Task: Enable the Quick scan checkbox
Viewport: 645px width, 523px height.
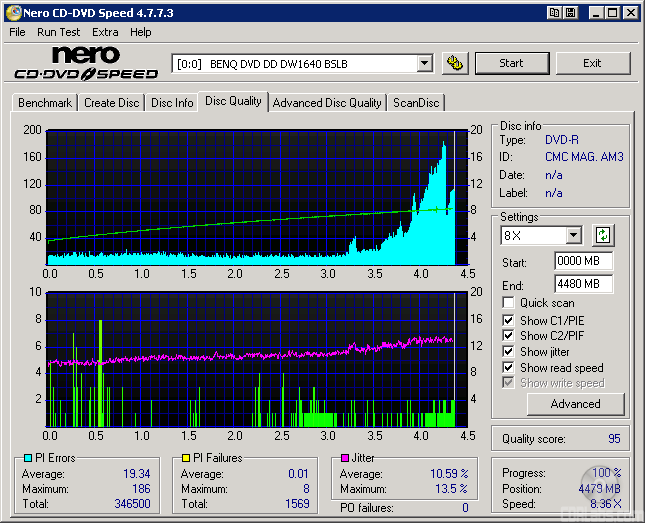Action: tap(509, 303)
